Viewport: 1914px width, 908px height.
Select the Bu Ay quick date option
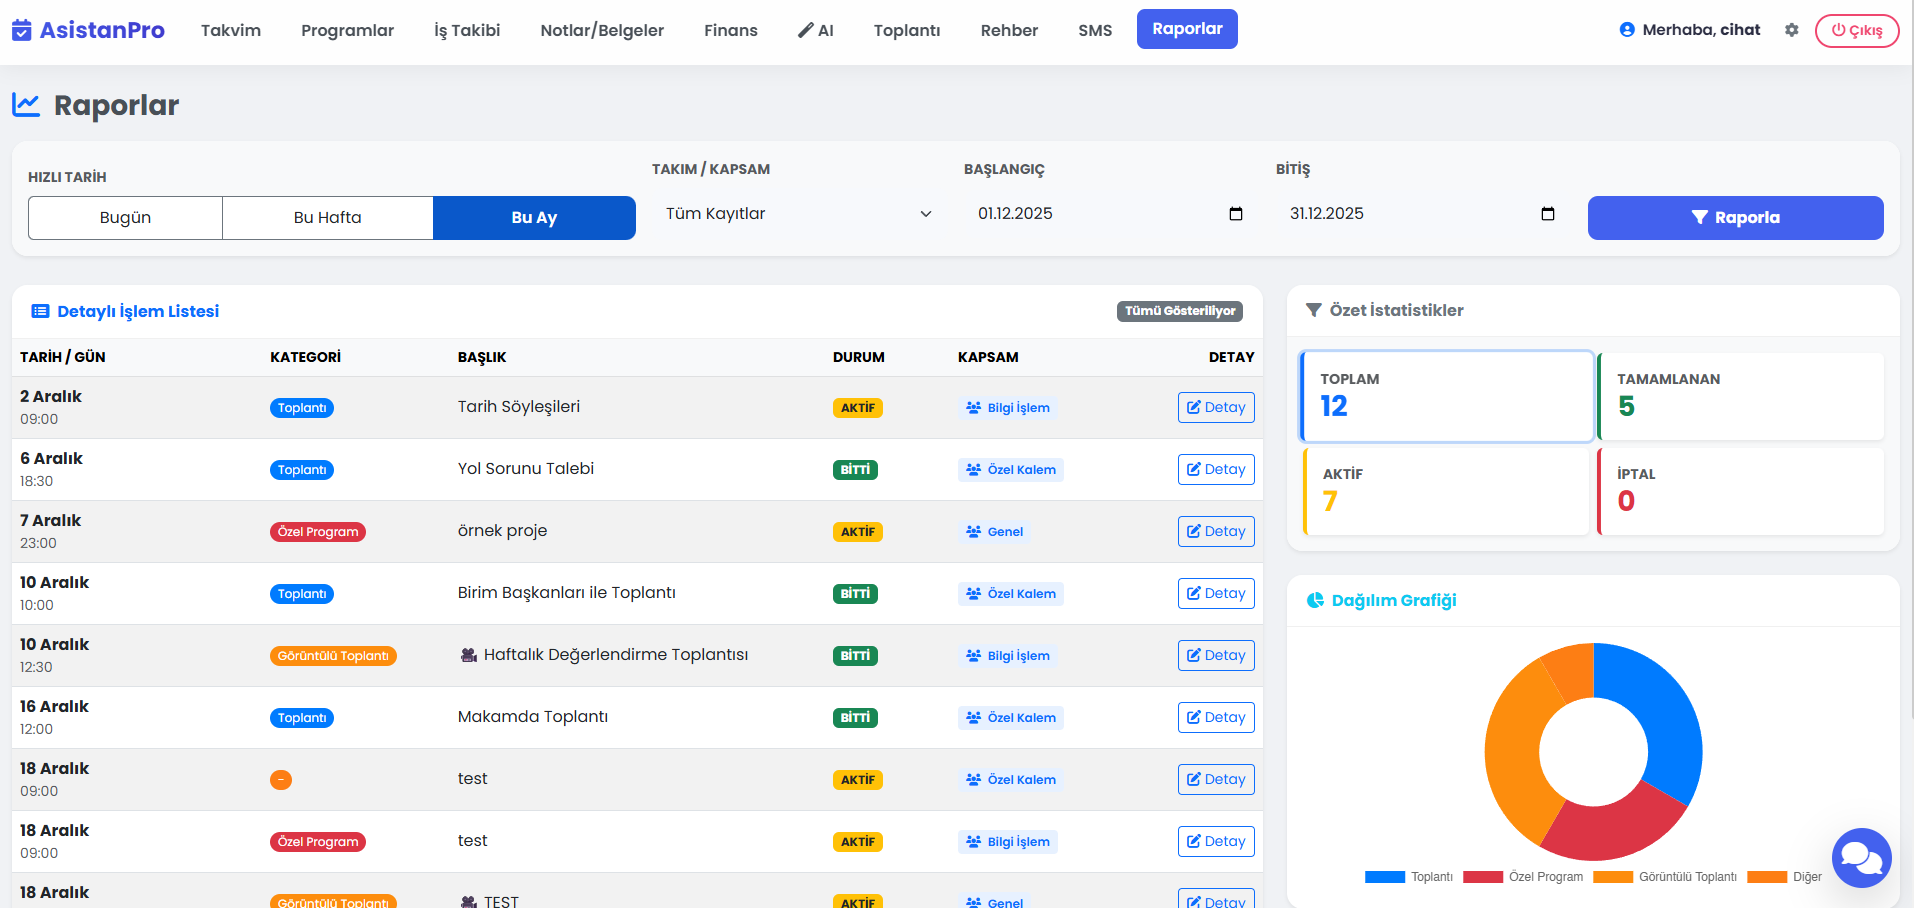534,218
